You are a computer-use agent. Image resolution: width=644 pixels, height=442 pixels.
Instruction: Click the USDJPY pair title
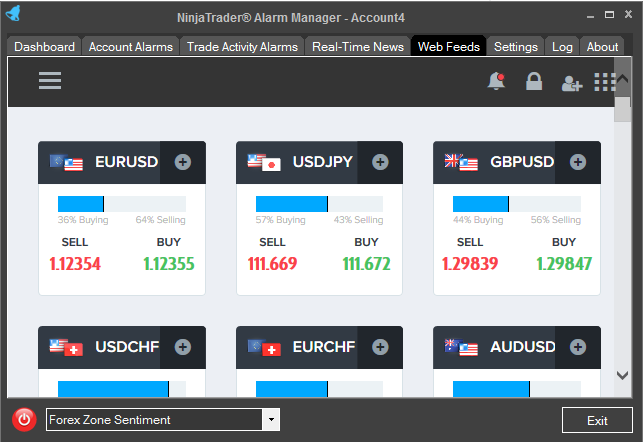tap(323, 162)
